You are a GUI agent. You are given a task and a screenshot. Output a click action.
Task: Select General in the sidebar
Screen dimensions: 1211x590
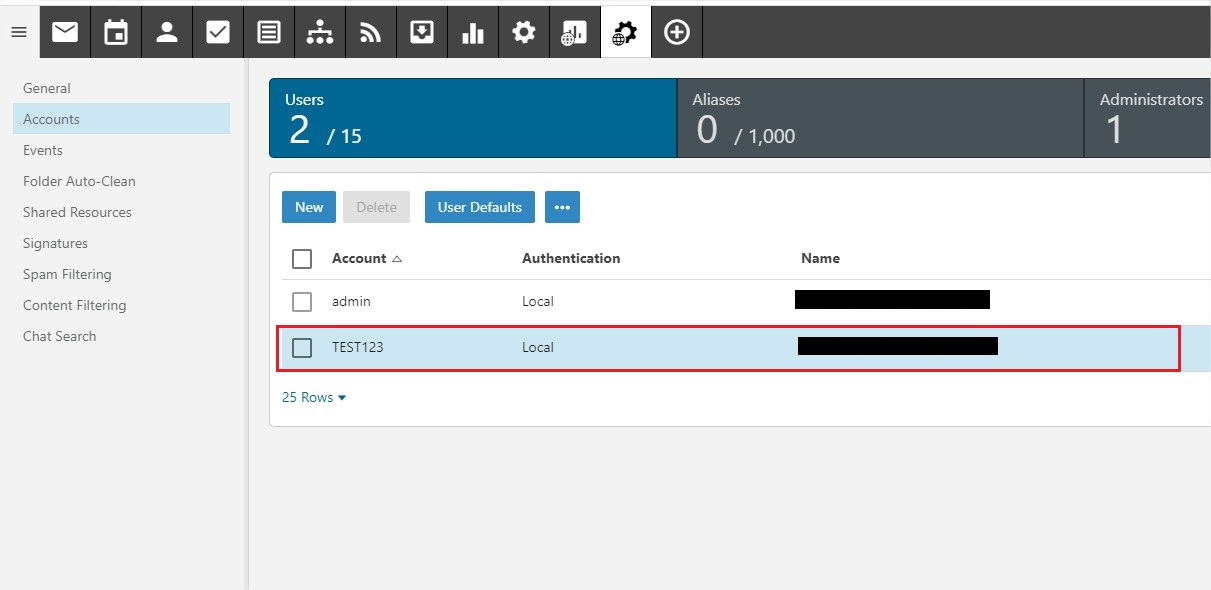[47, 88]
